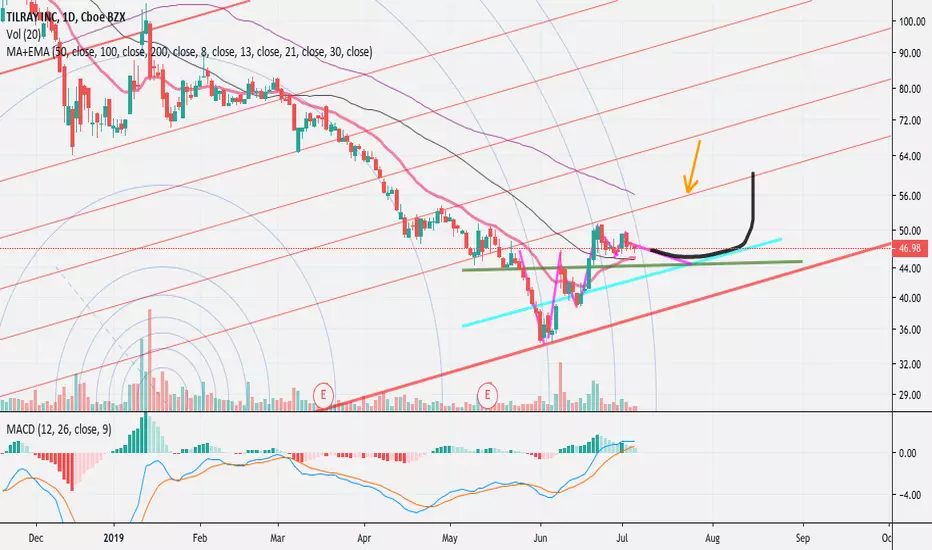932x550 pixels.
Task: Select the cyan ascending trendline
Action: pos(621,282)
